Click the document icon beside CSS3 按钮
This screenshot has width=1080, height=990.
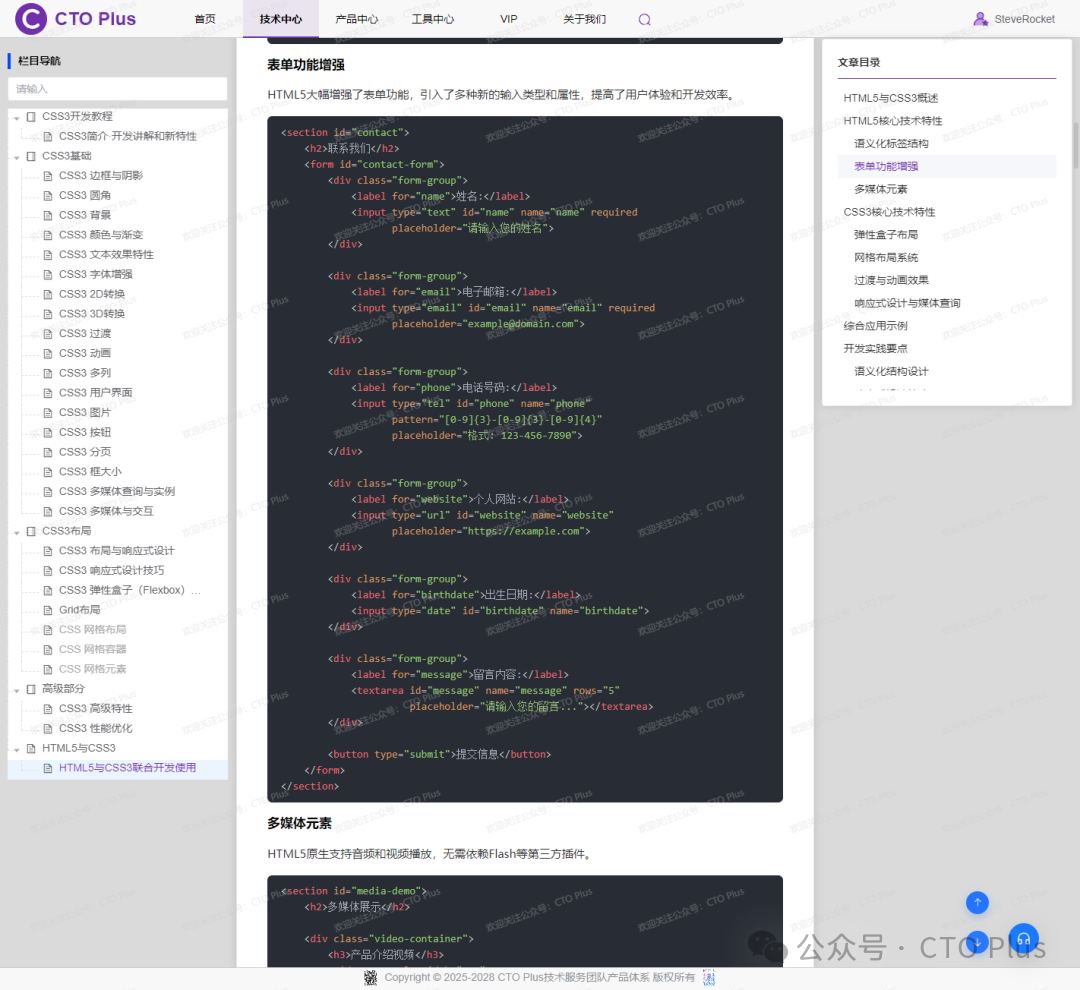pyautogui.click(x=48, y=433)
